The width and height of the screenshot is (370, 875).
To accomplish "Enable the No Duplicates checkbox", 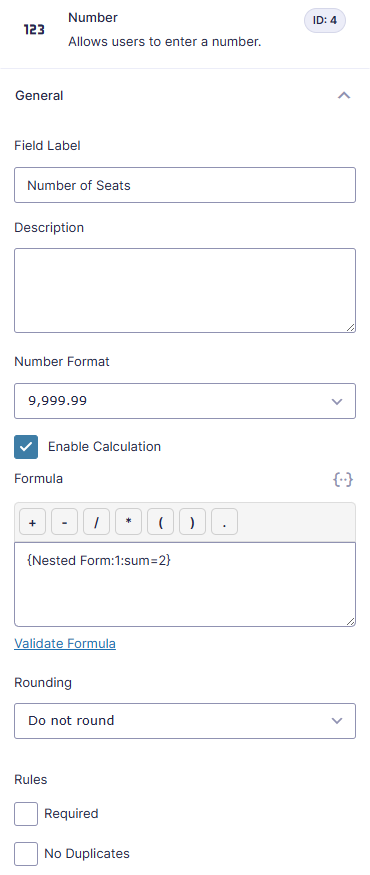I will coord(26,854).
